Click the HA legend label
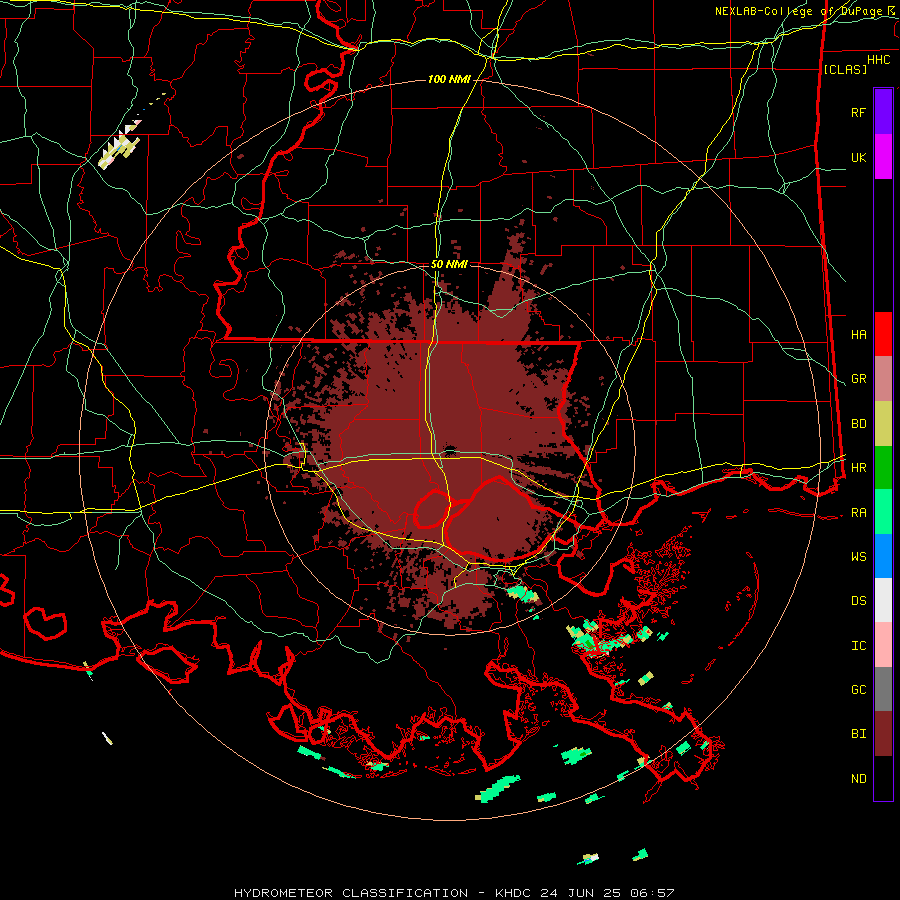900x900 pixels. [x=859, y=335]
